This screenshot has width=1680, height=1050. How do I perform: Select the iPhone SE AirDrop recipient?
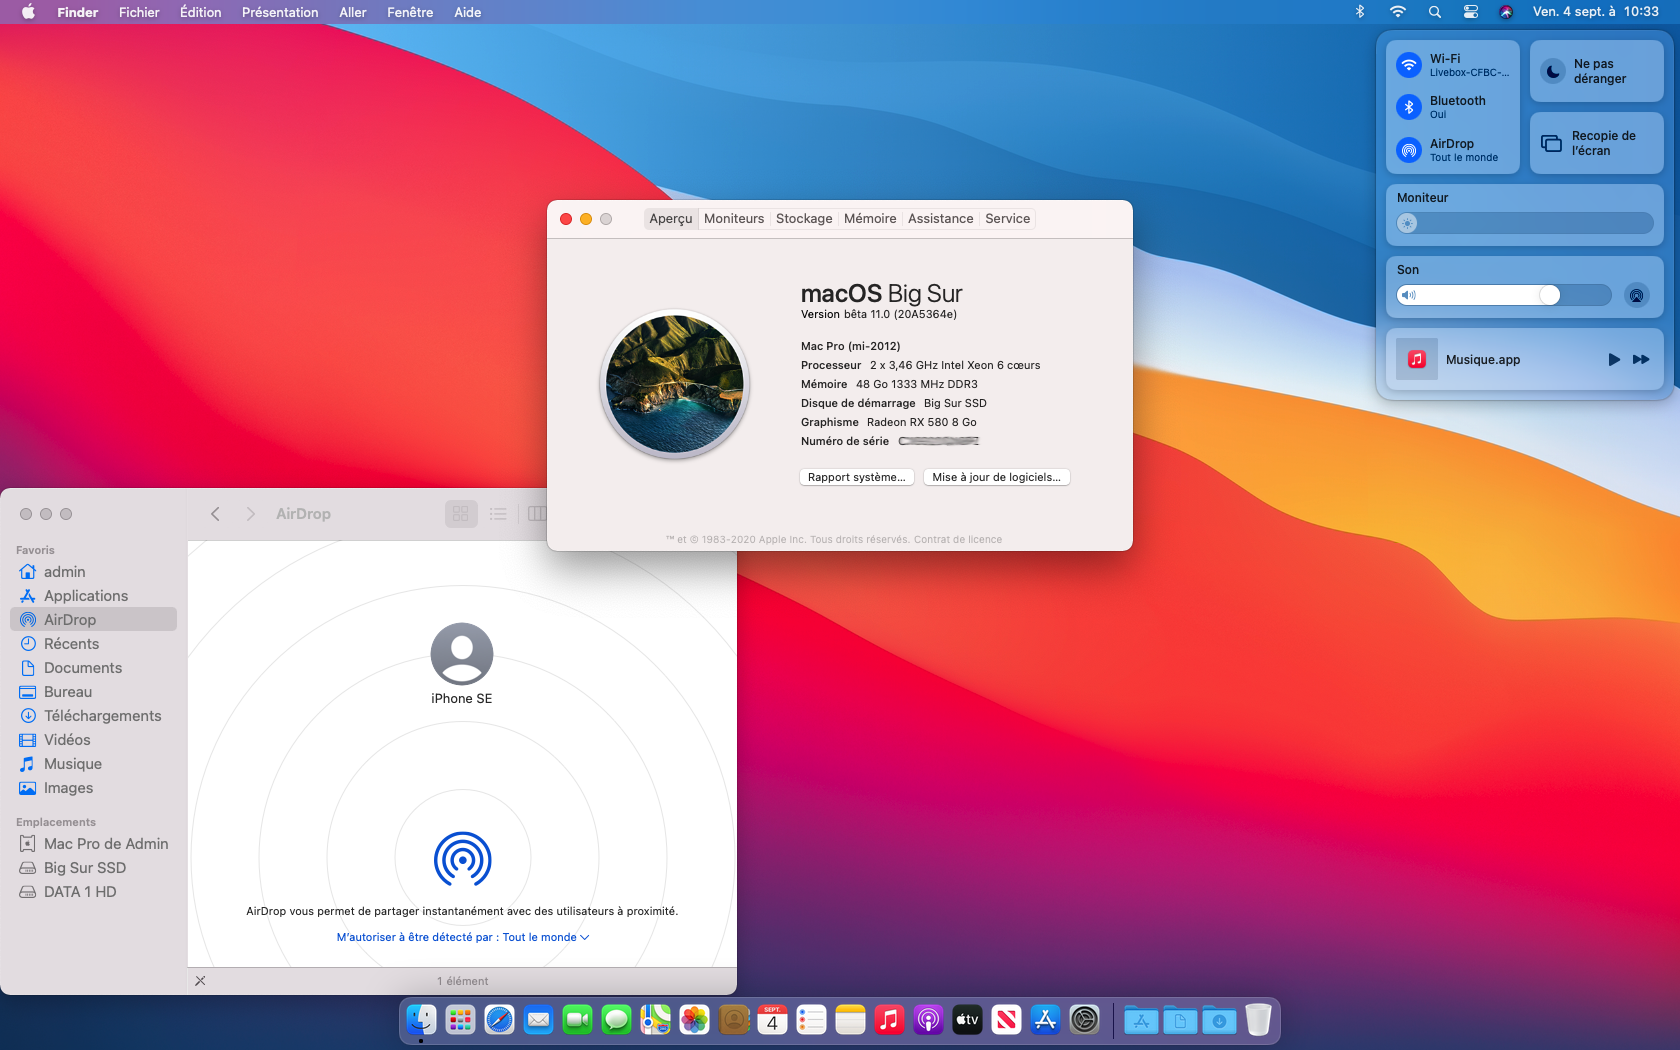[462, 664]
